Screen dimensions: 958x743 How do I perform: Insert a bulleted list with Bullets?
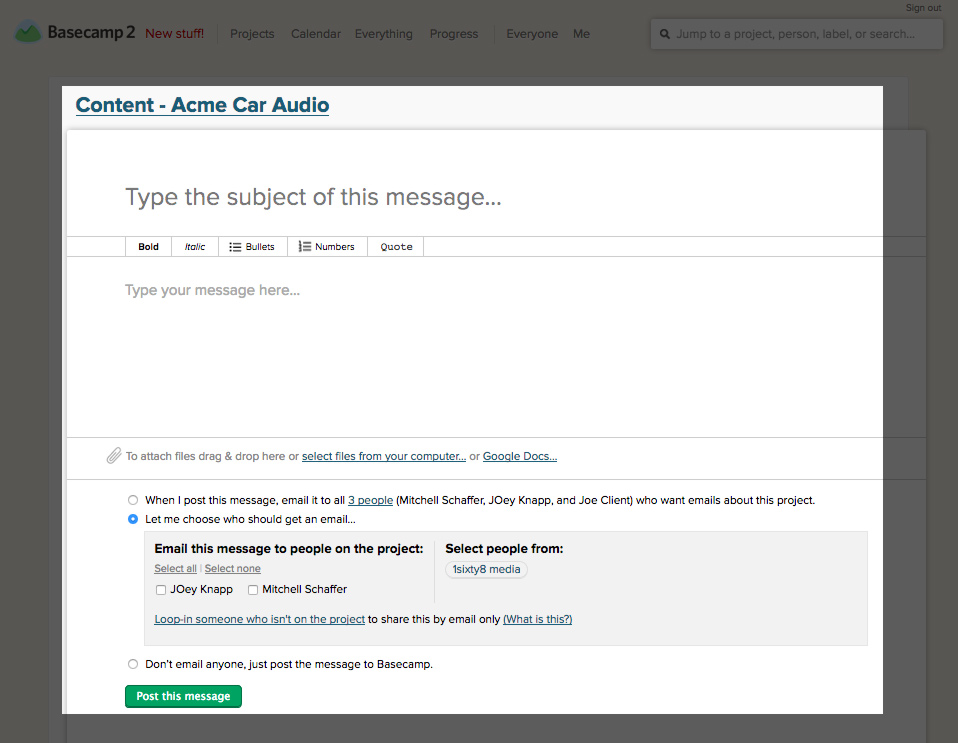click(253, 247)
